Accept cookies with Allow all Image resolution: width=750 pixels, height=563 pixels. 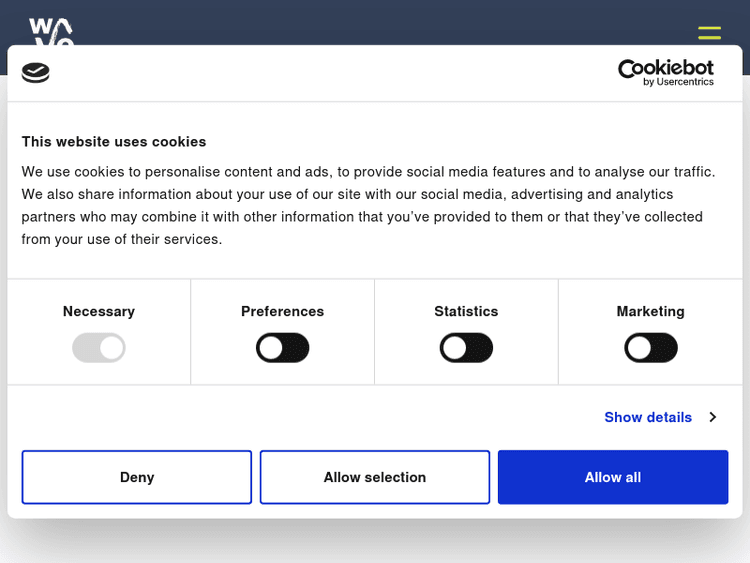click(x=613, y=477)
